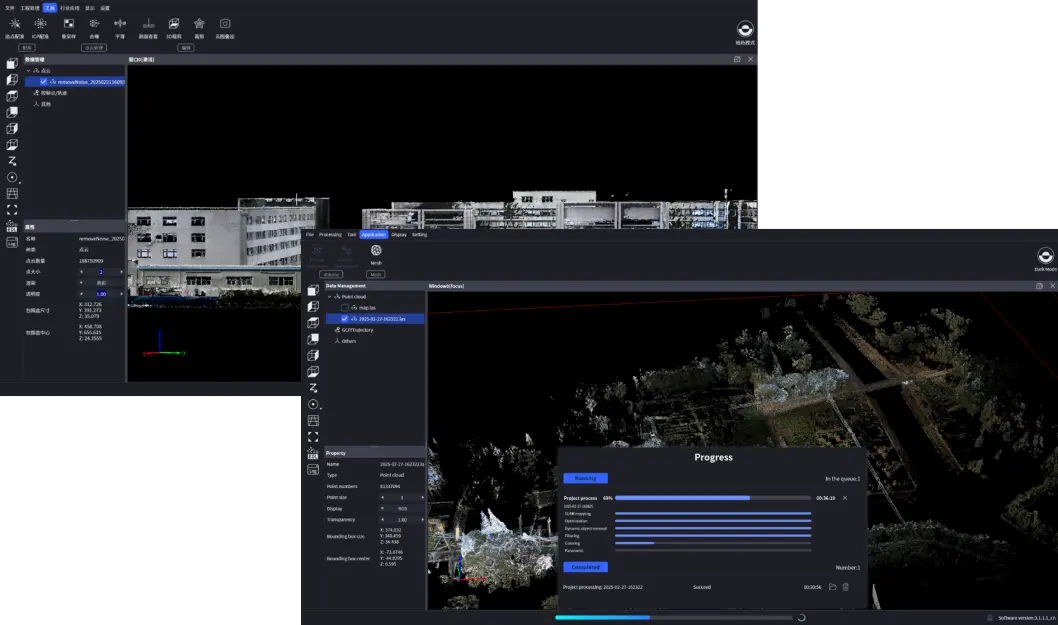Click the camera screenshot icon in Chinese window toolbar
Image resolution: width=1058 pixels, height=625 pixels.
(225, 24)
